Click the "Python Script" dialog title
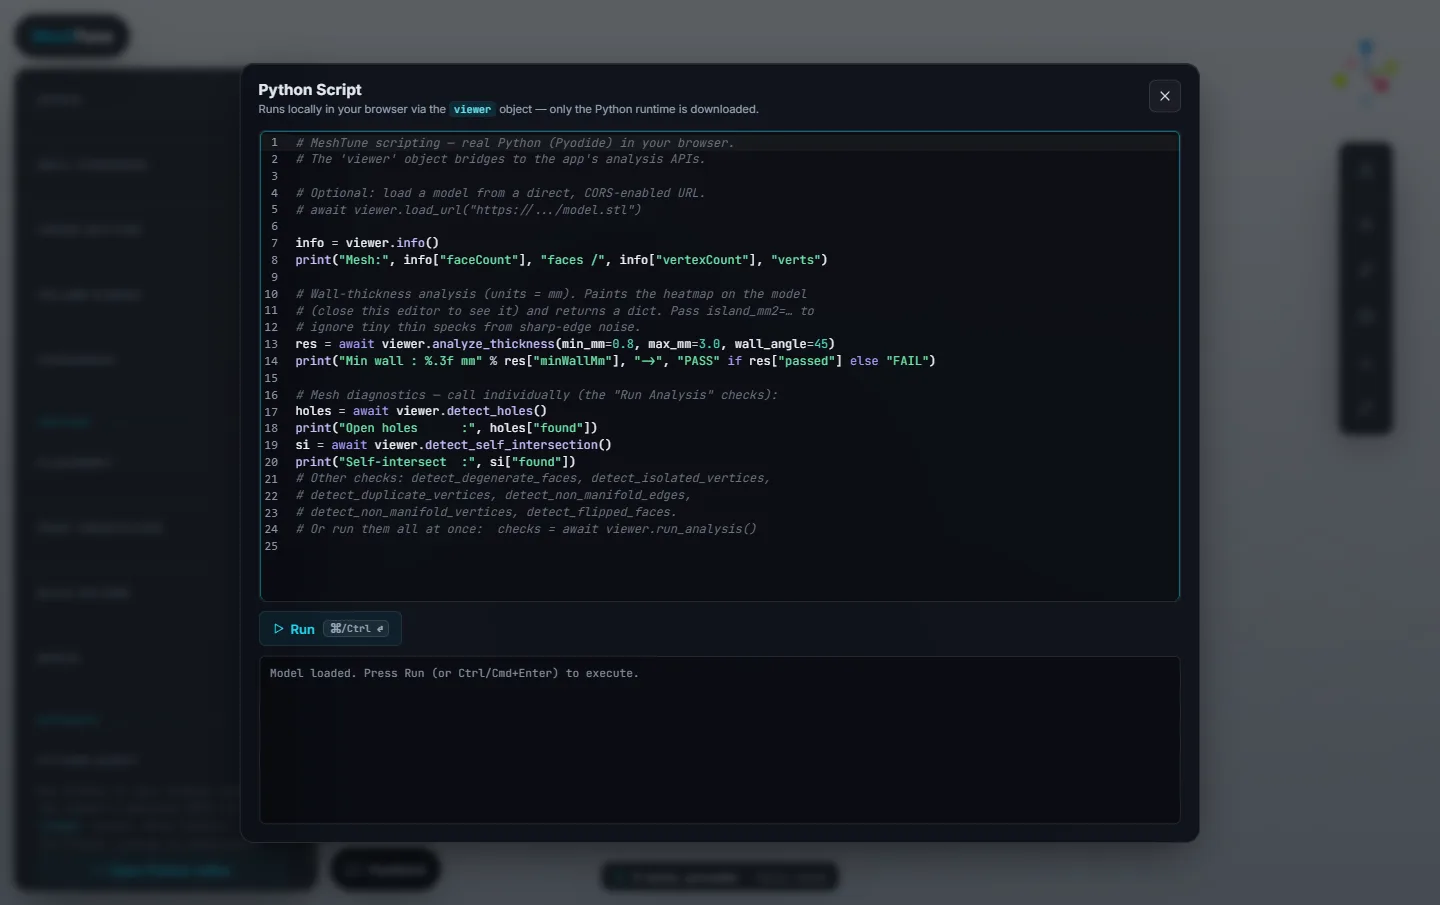Viewport: 1440px width, 905px height. [310, 90]
